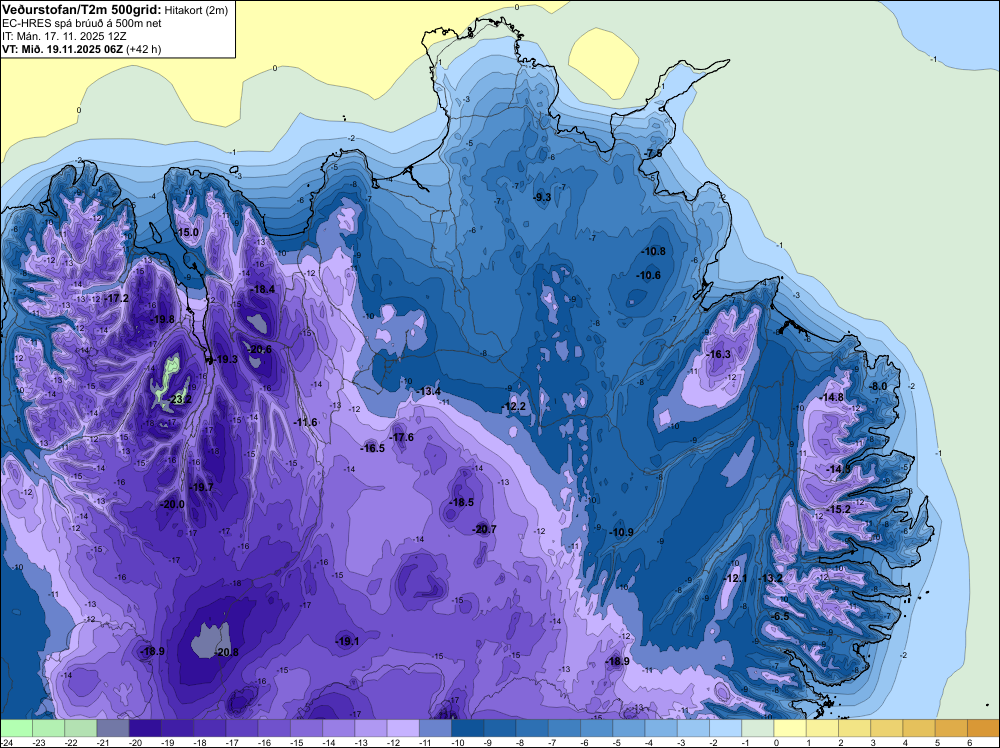This screenshot has height=748, width=1000.
Task: Click the '-12.2' temperature label
Action: [513, 407]
